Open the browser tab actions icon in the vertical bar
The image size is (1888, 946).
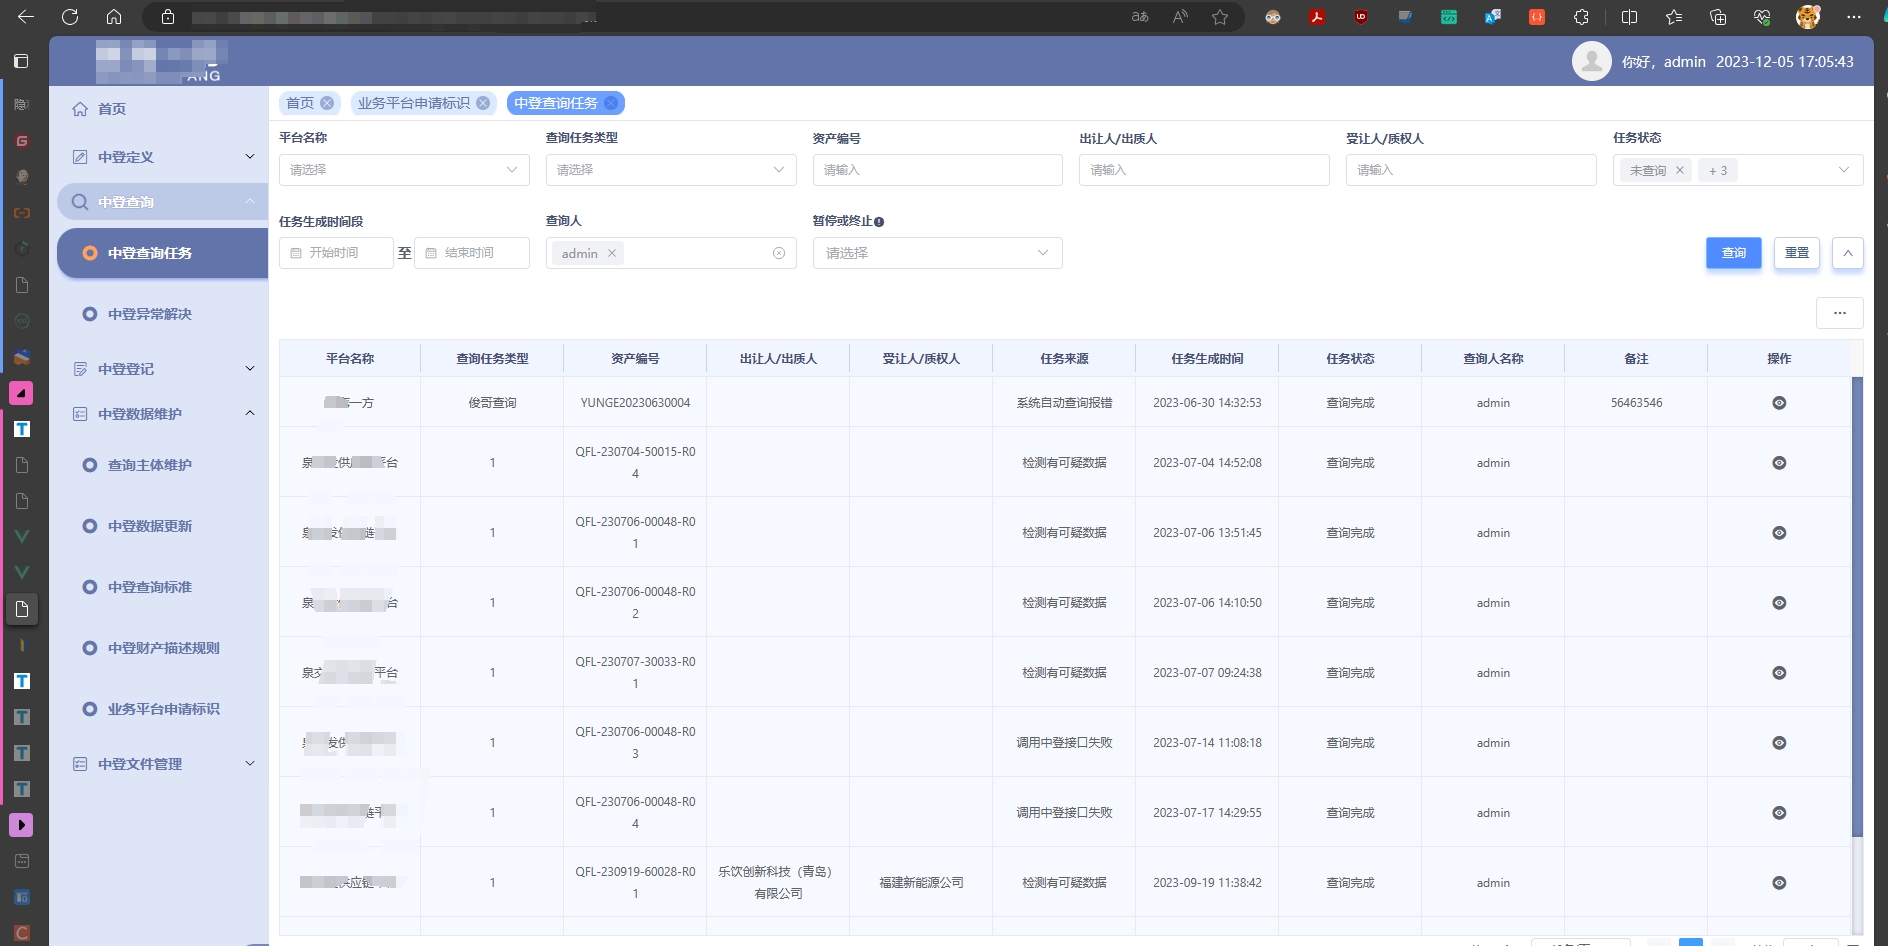21,61
